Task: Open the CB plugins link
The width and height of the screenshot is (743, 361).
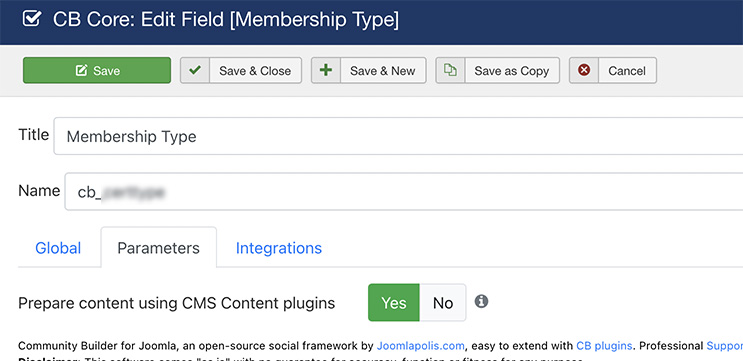Action: tap(604, 345)
